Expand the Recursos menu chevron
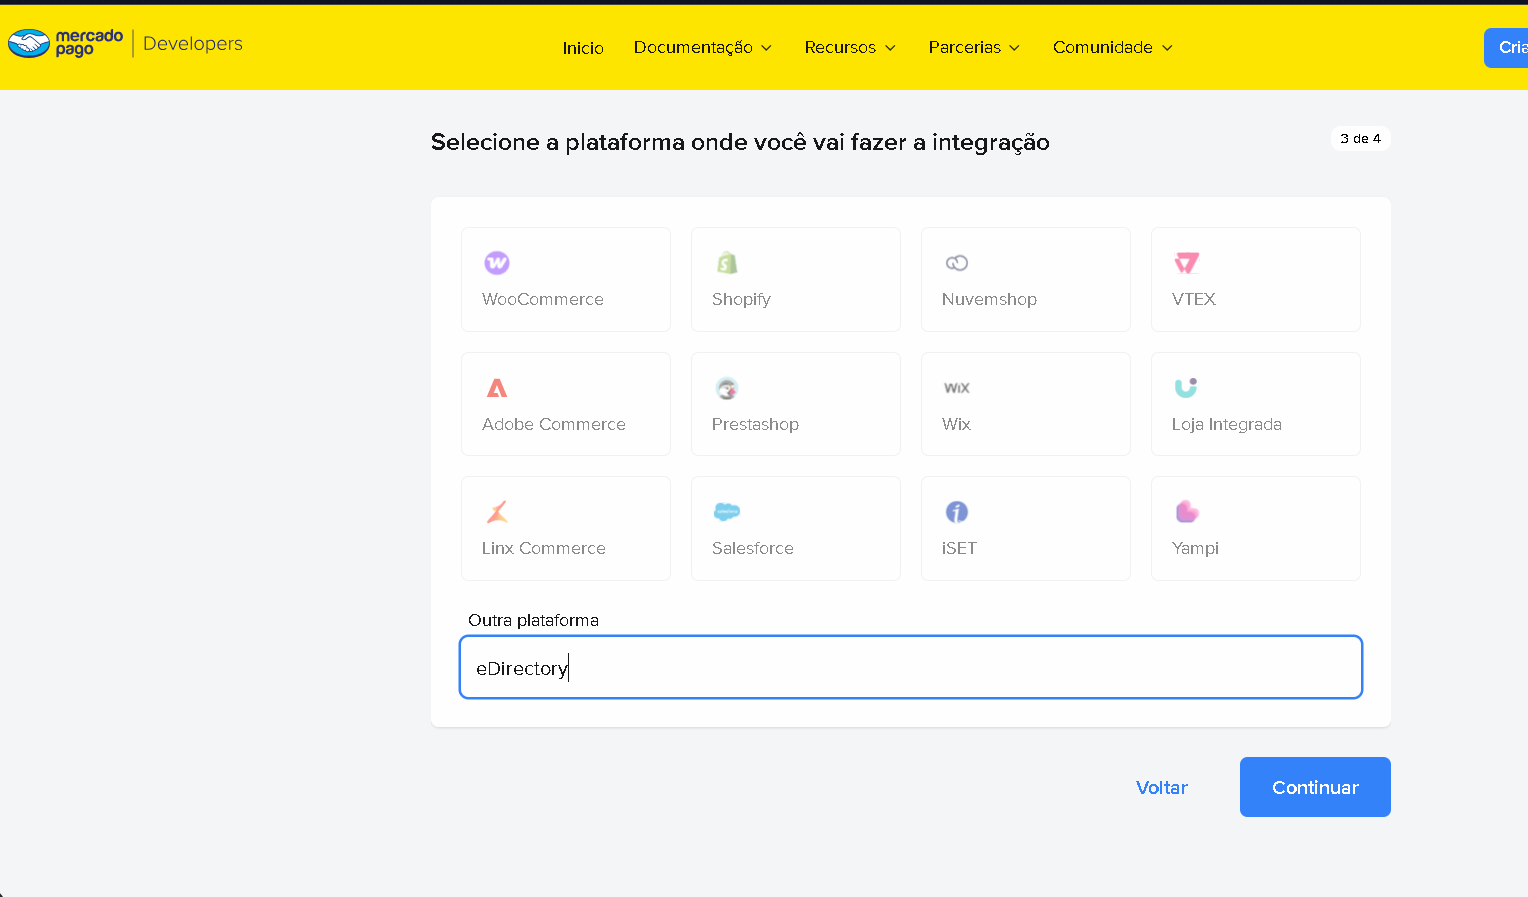 click(890, 48)
